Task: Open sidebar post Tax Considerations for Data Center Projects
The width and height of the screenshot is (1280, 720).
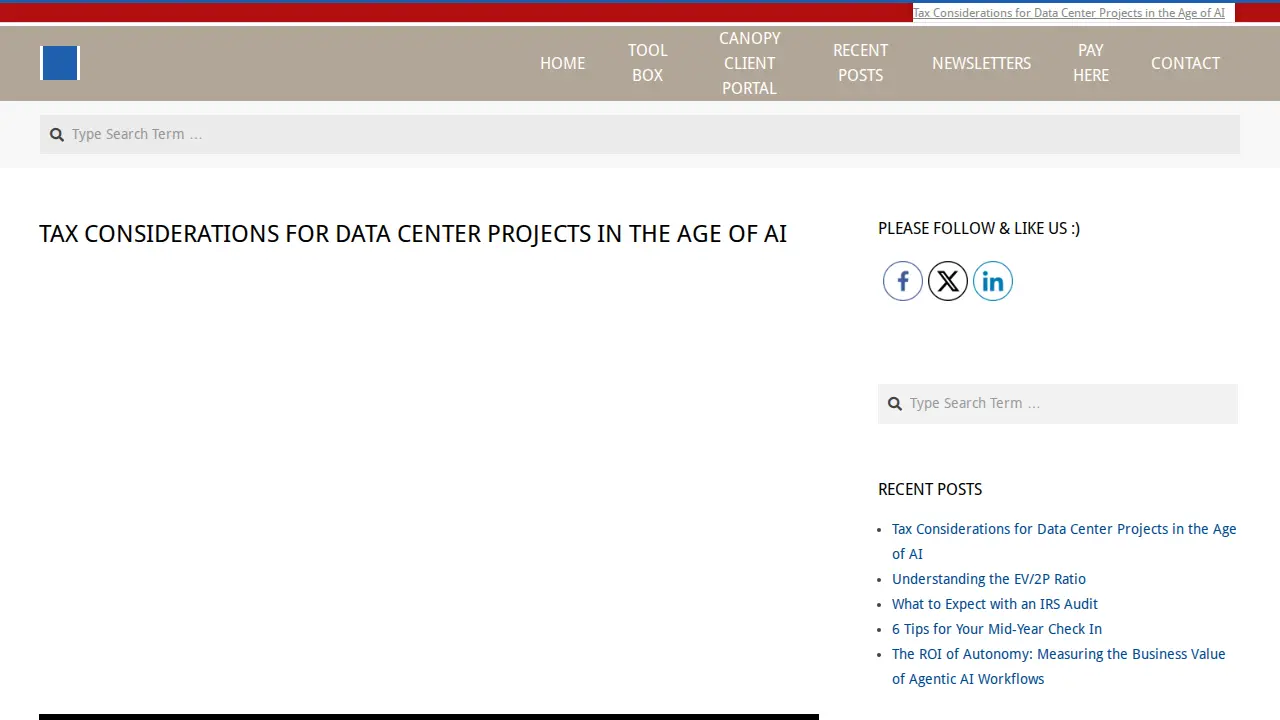Action: point(1064,541)
